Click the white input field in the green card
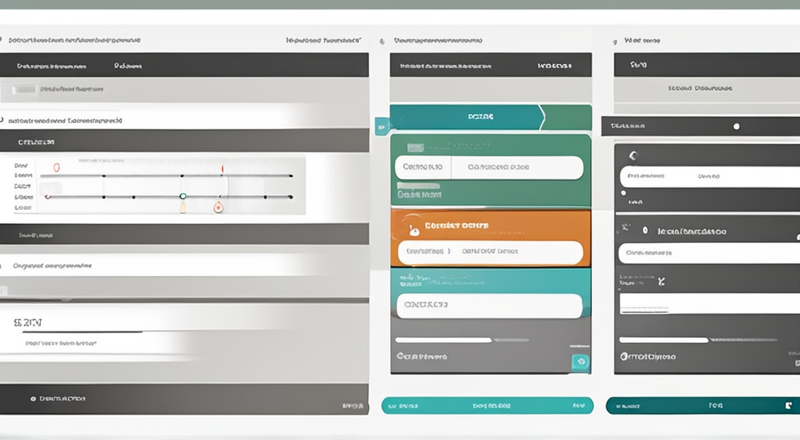 coord(488,167)
